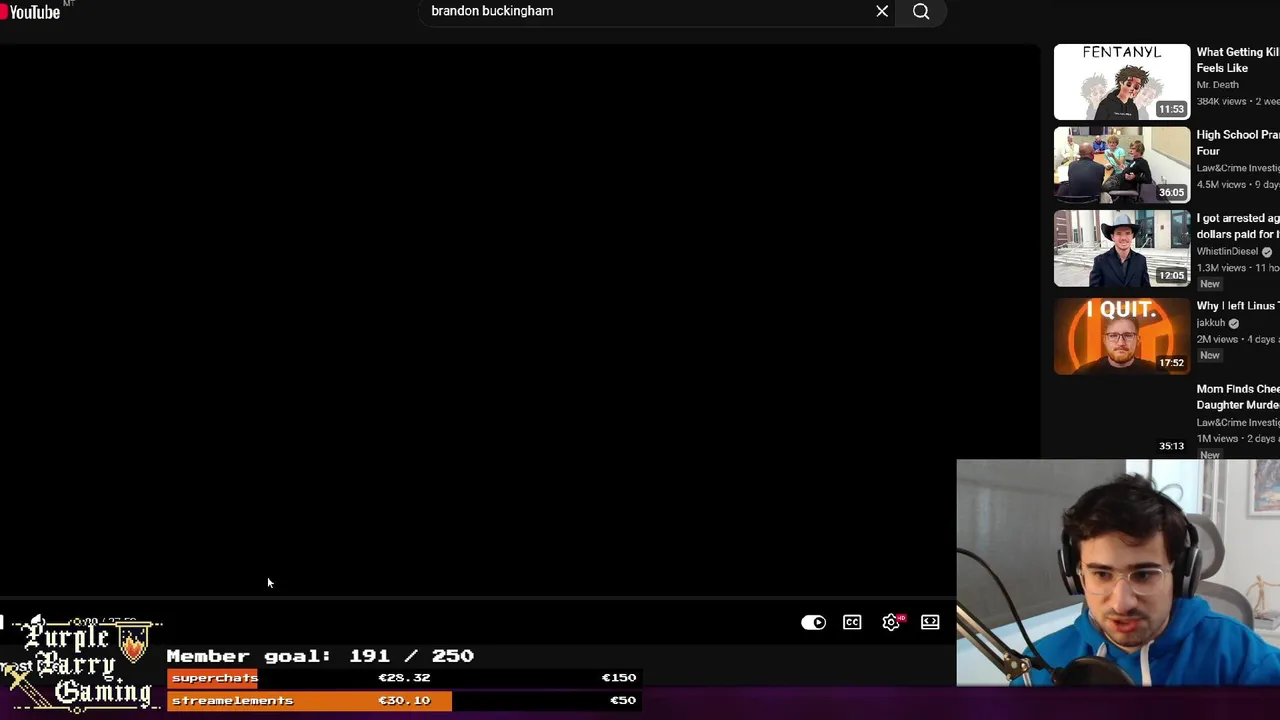Open 'Why I left Linus' video title
The image size is (1280, 720).
[1238, 306]
